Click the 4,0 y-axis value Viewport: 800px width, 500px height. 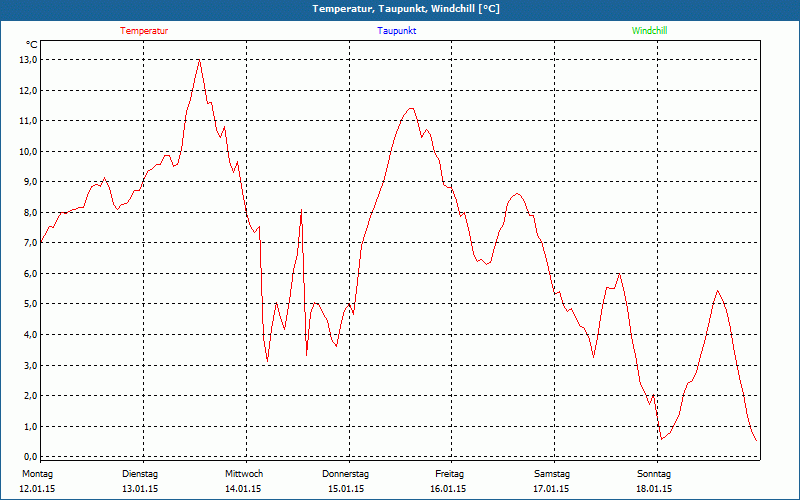[x=31, y=335]
